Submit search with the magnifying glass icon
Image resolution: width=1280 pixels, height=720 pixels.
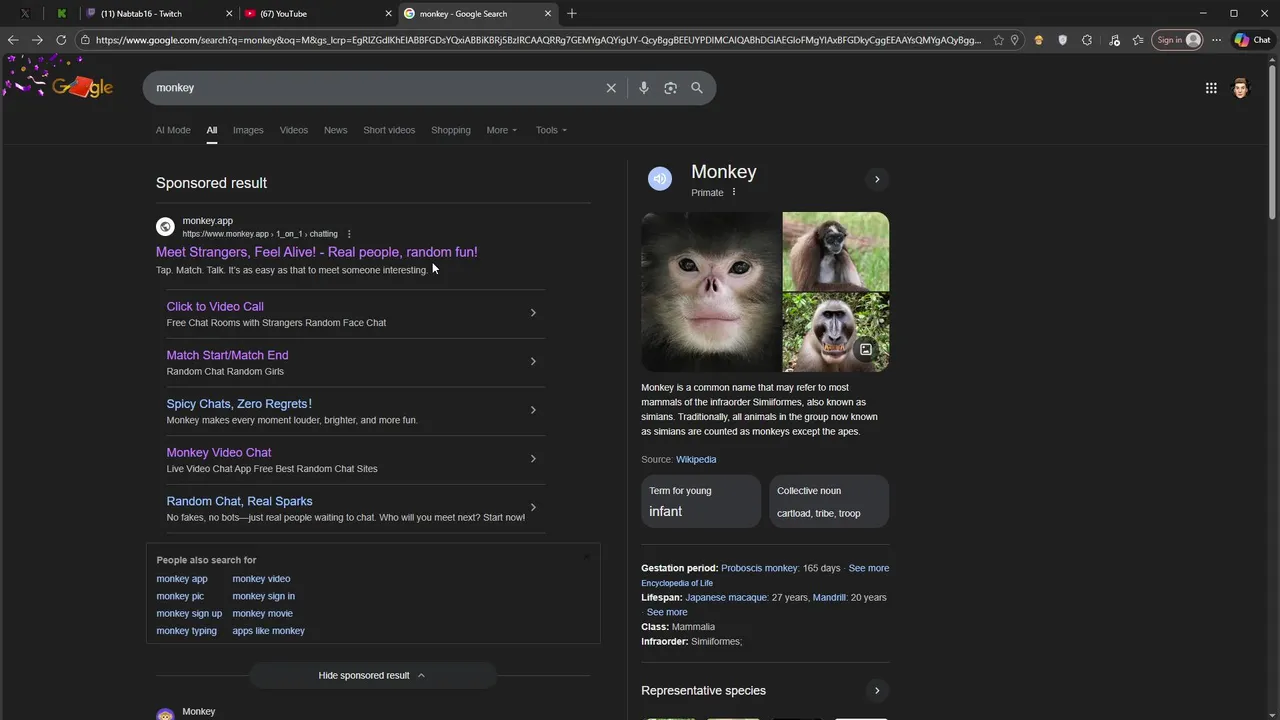(x=697, y=88)
